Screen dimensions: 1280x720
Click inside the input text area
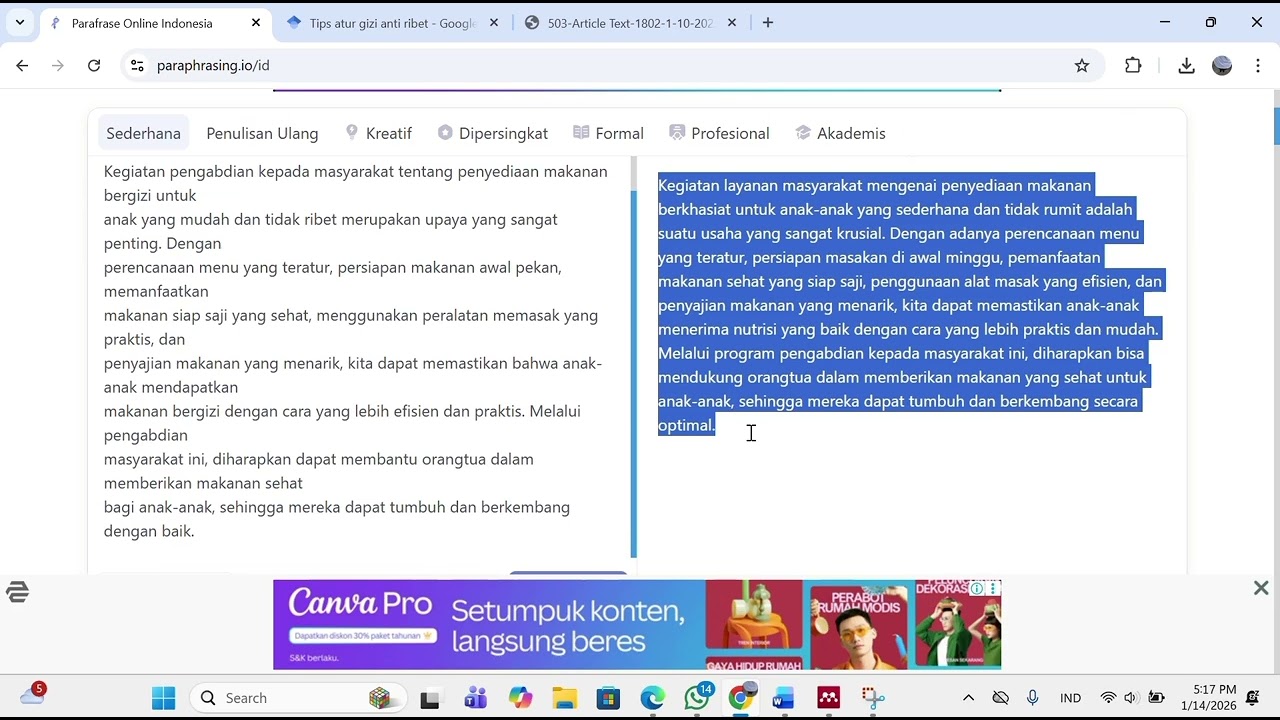(360, 350)
